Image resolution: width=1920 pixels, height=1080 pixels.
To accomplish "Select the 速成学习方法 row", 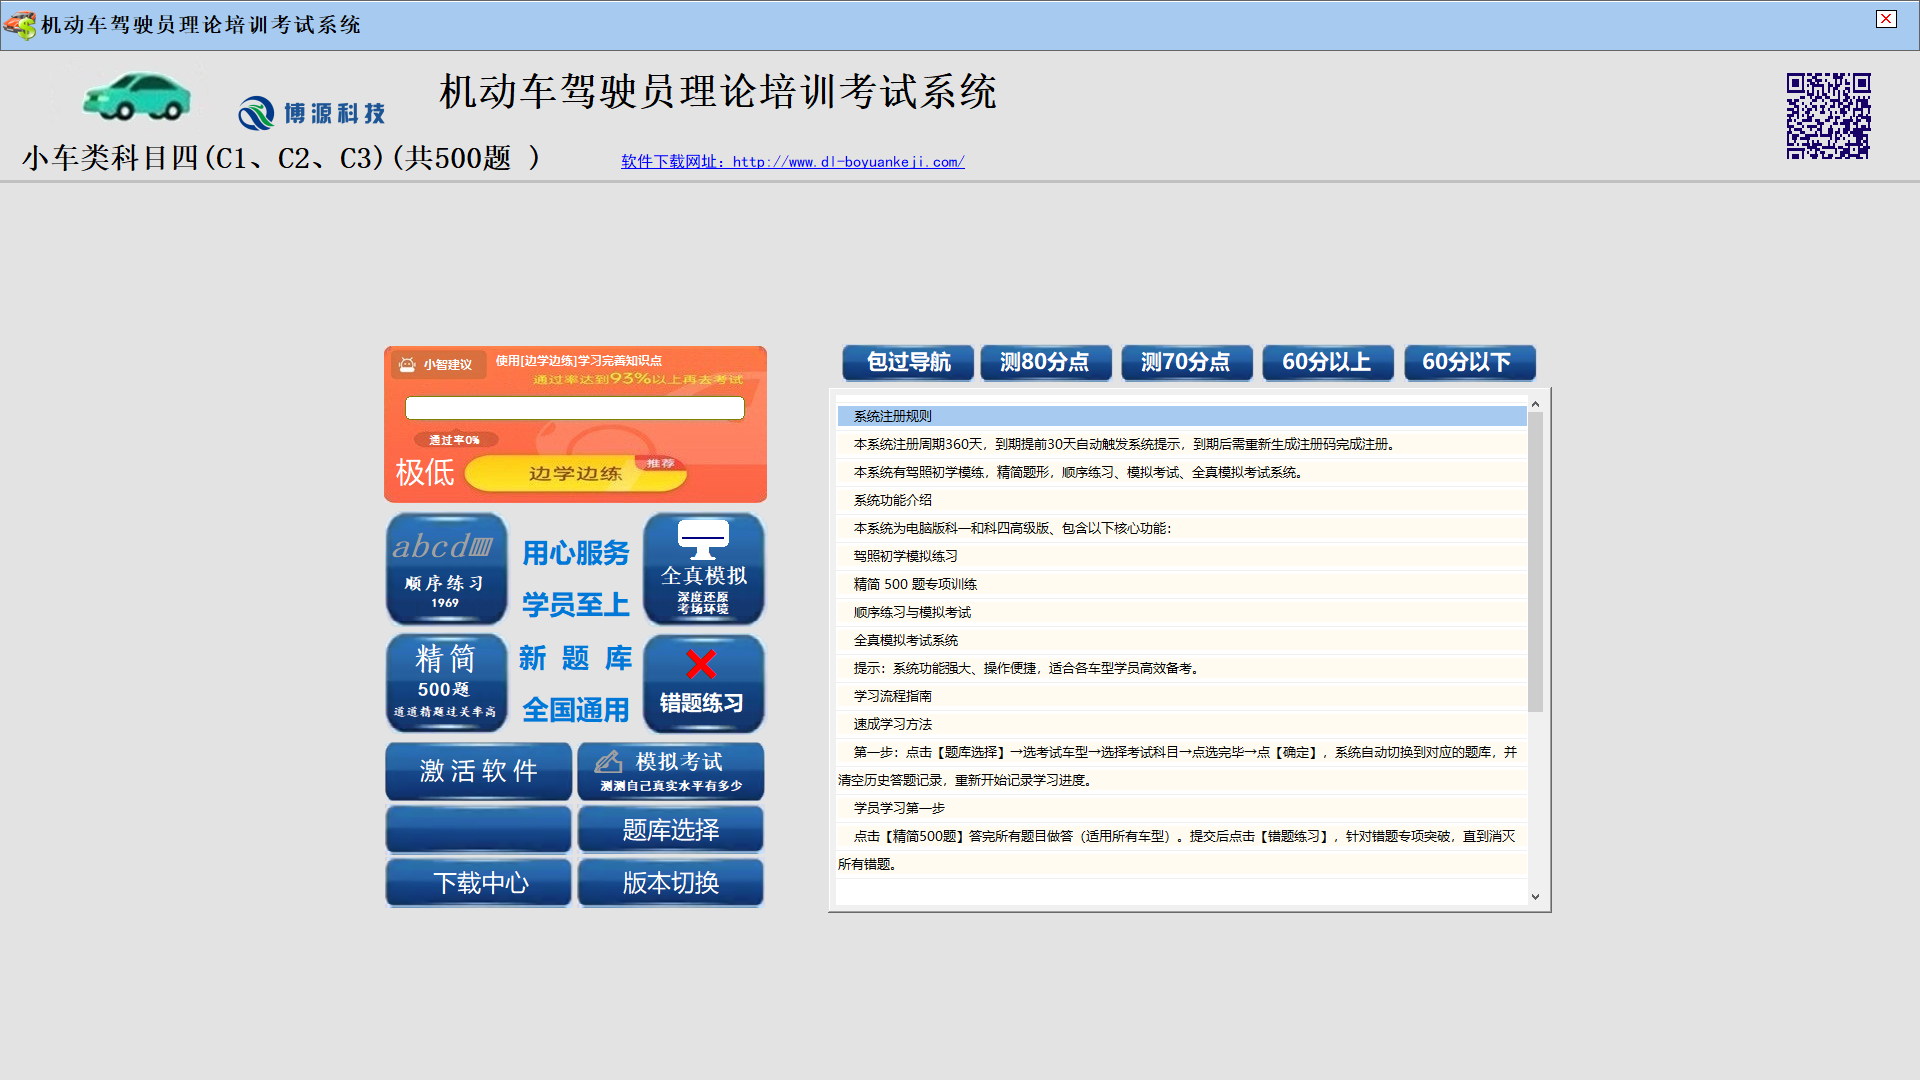I will [x=1181, y=724].
